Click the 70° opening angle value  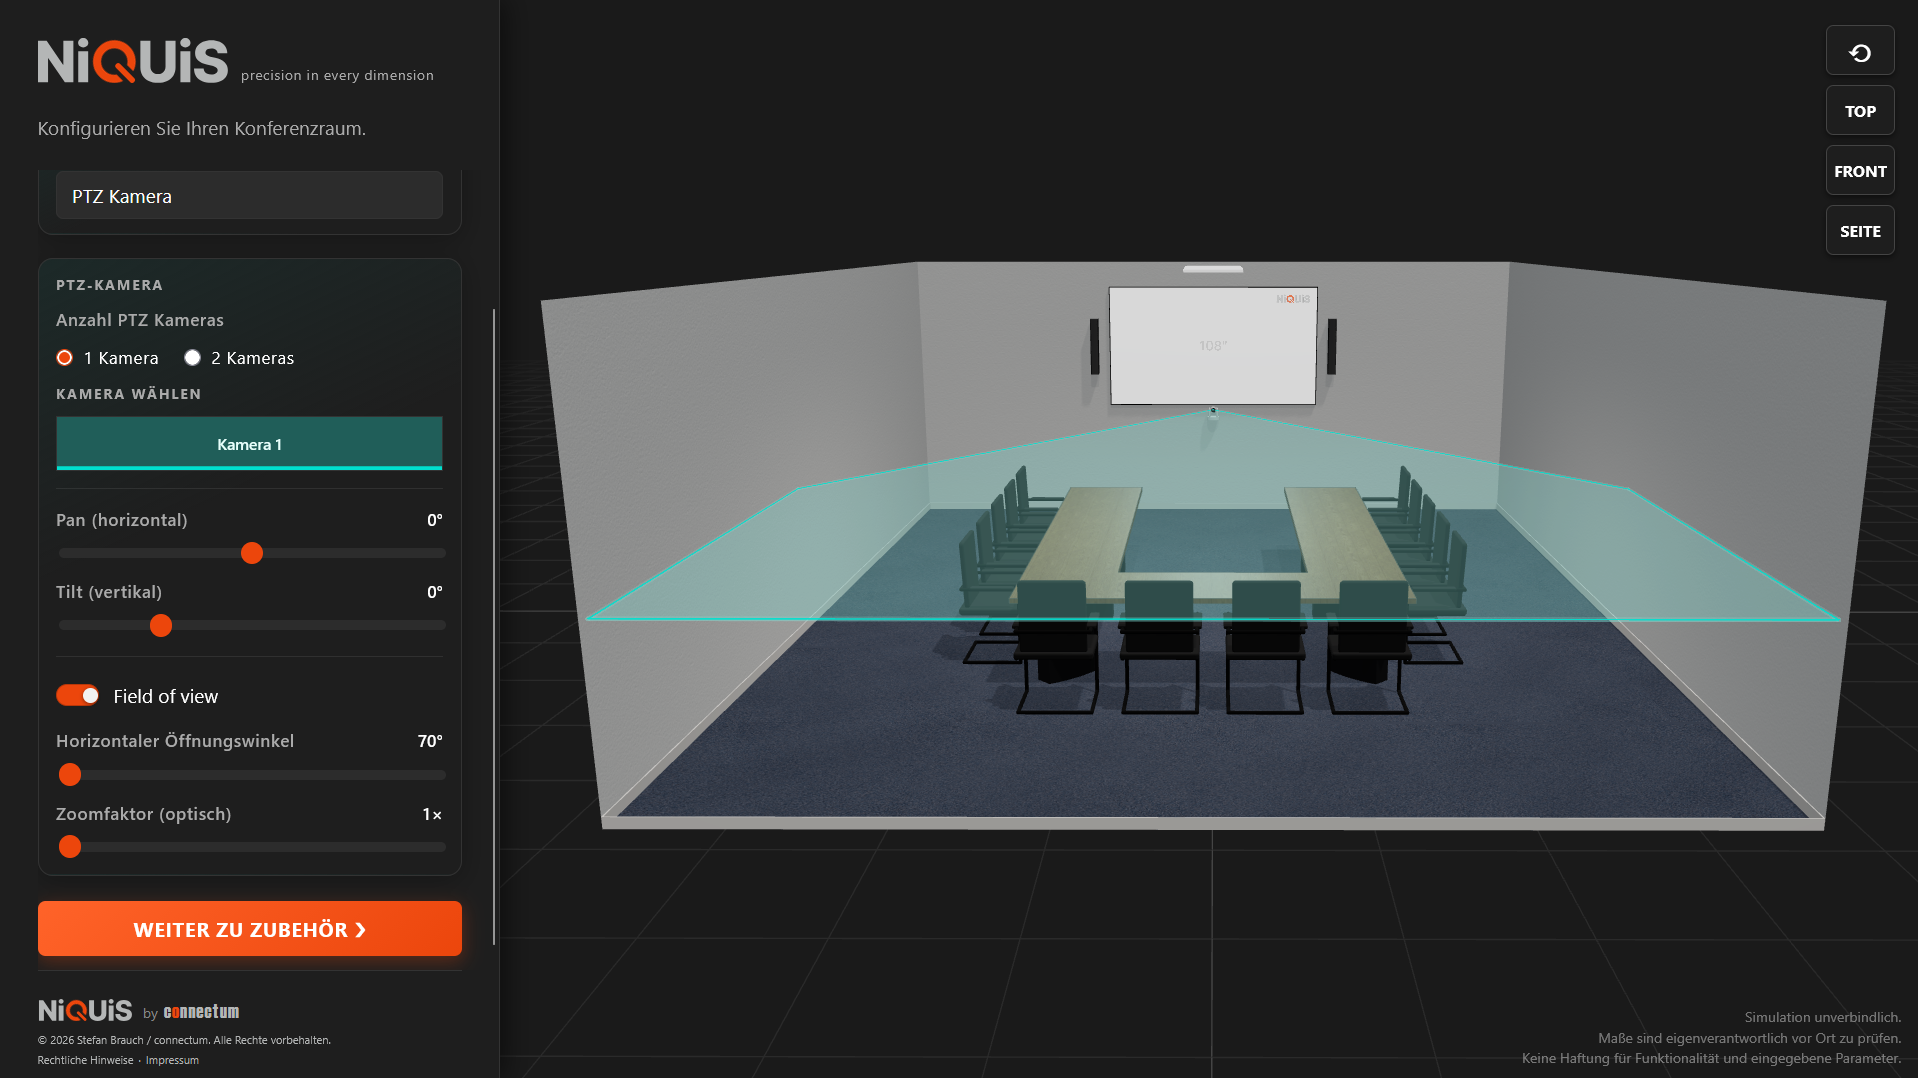click(430, 741)
